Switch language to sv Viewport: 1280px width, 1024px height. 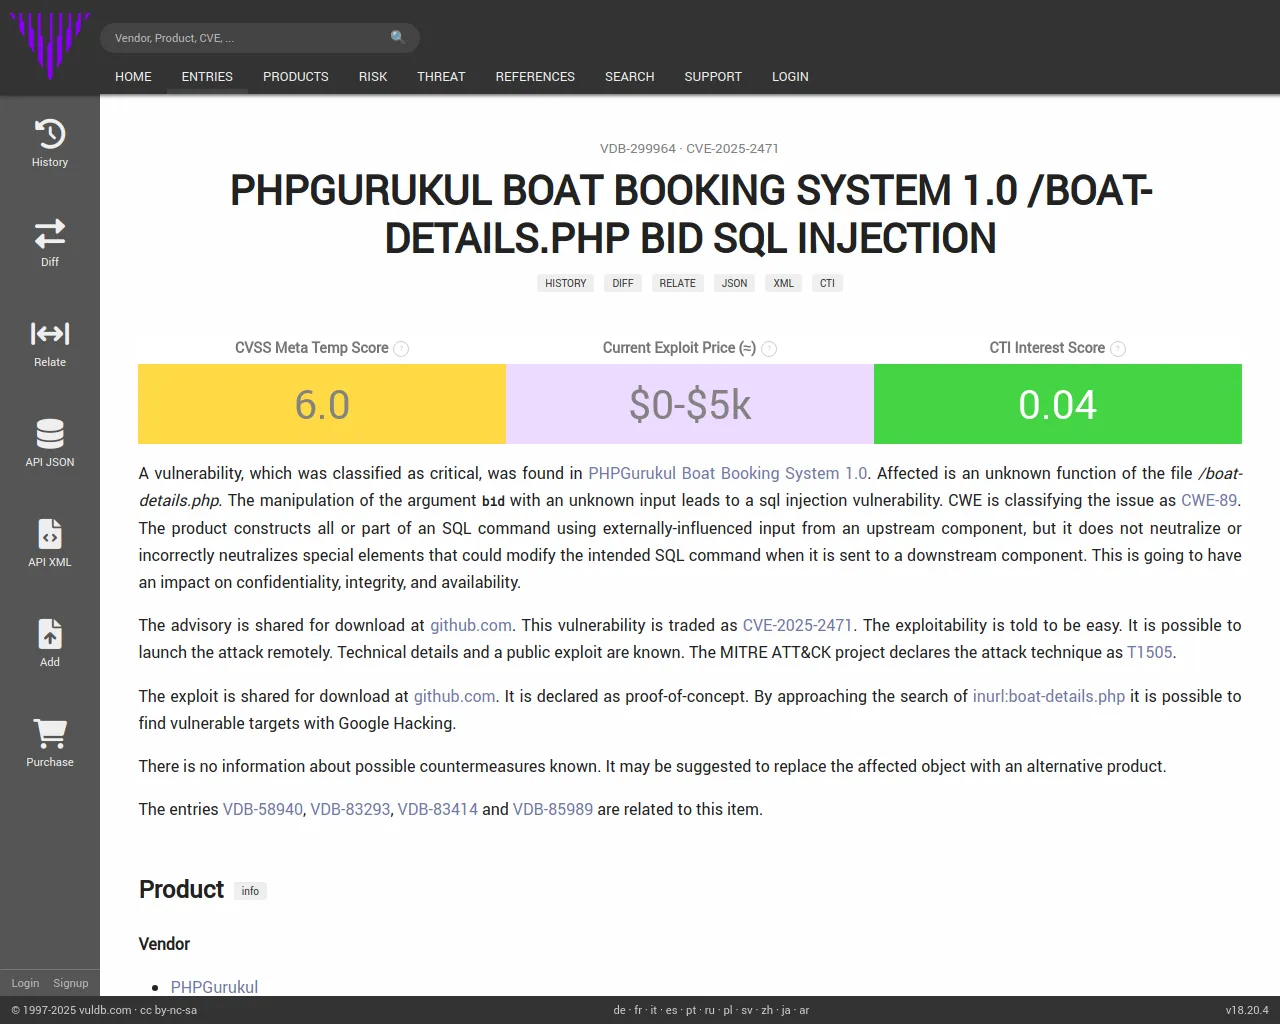pyautogui.click(x=747, y=1010)
